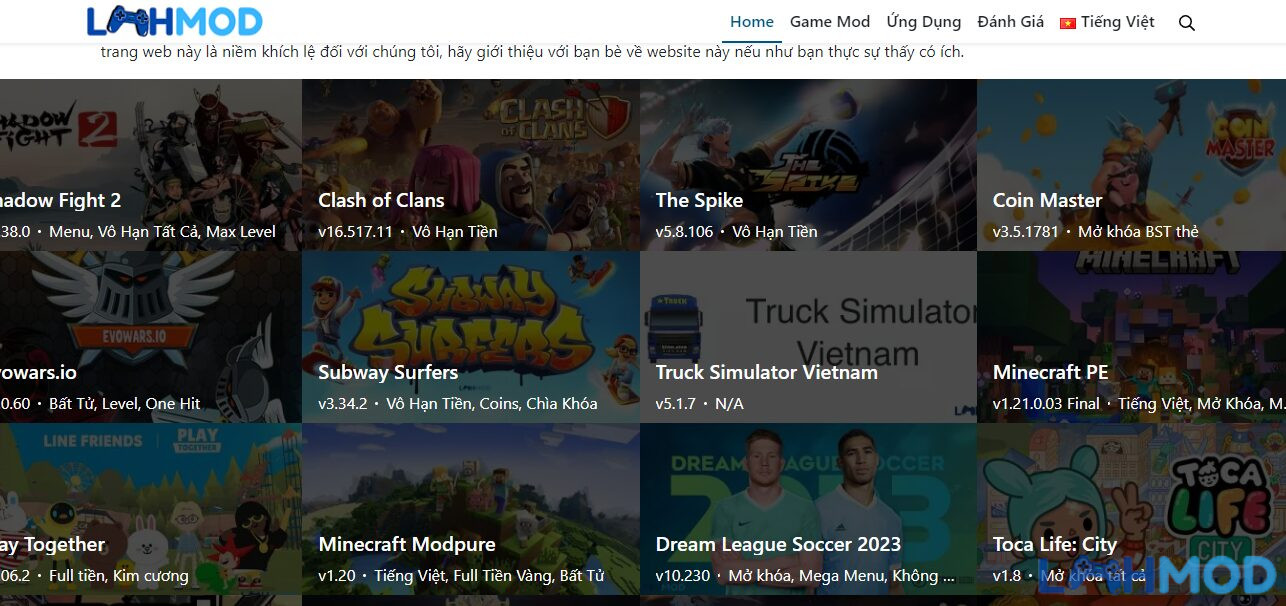
Task: Open the Game Mod menu
Action: (x=830, y=22)
